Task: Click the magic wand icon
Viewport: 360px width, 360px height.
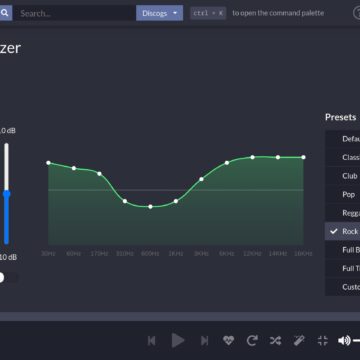Action: click(299, 340)
